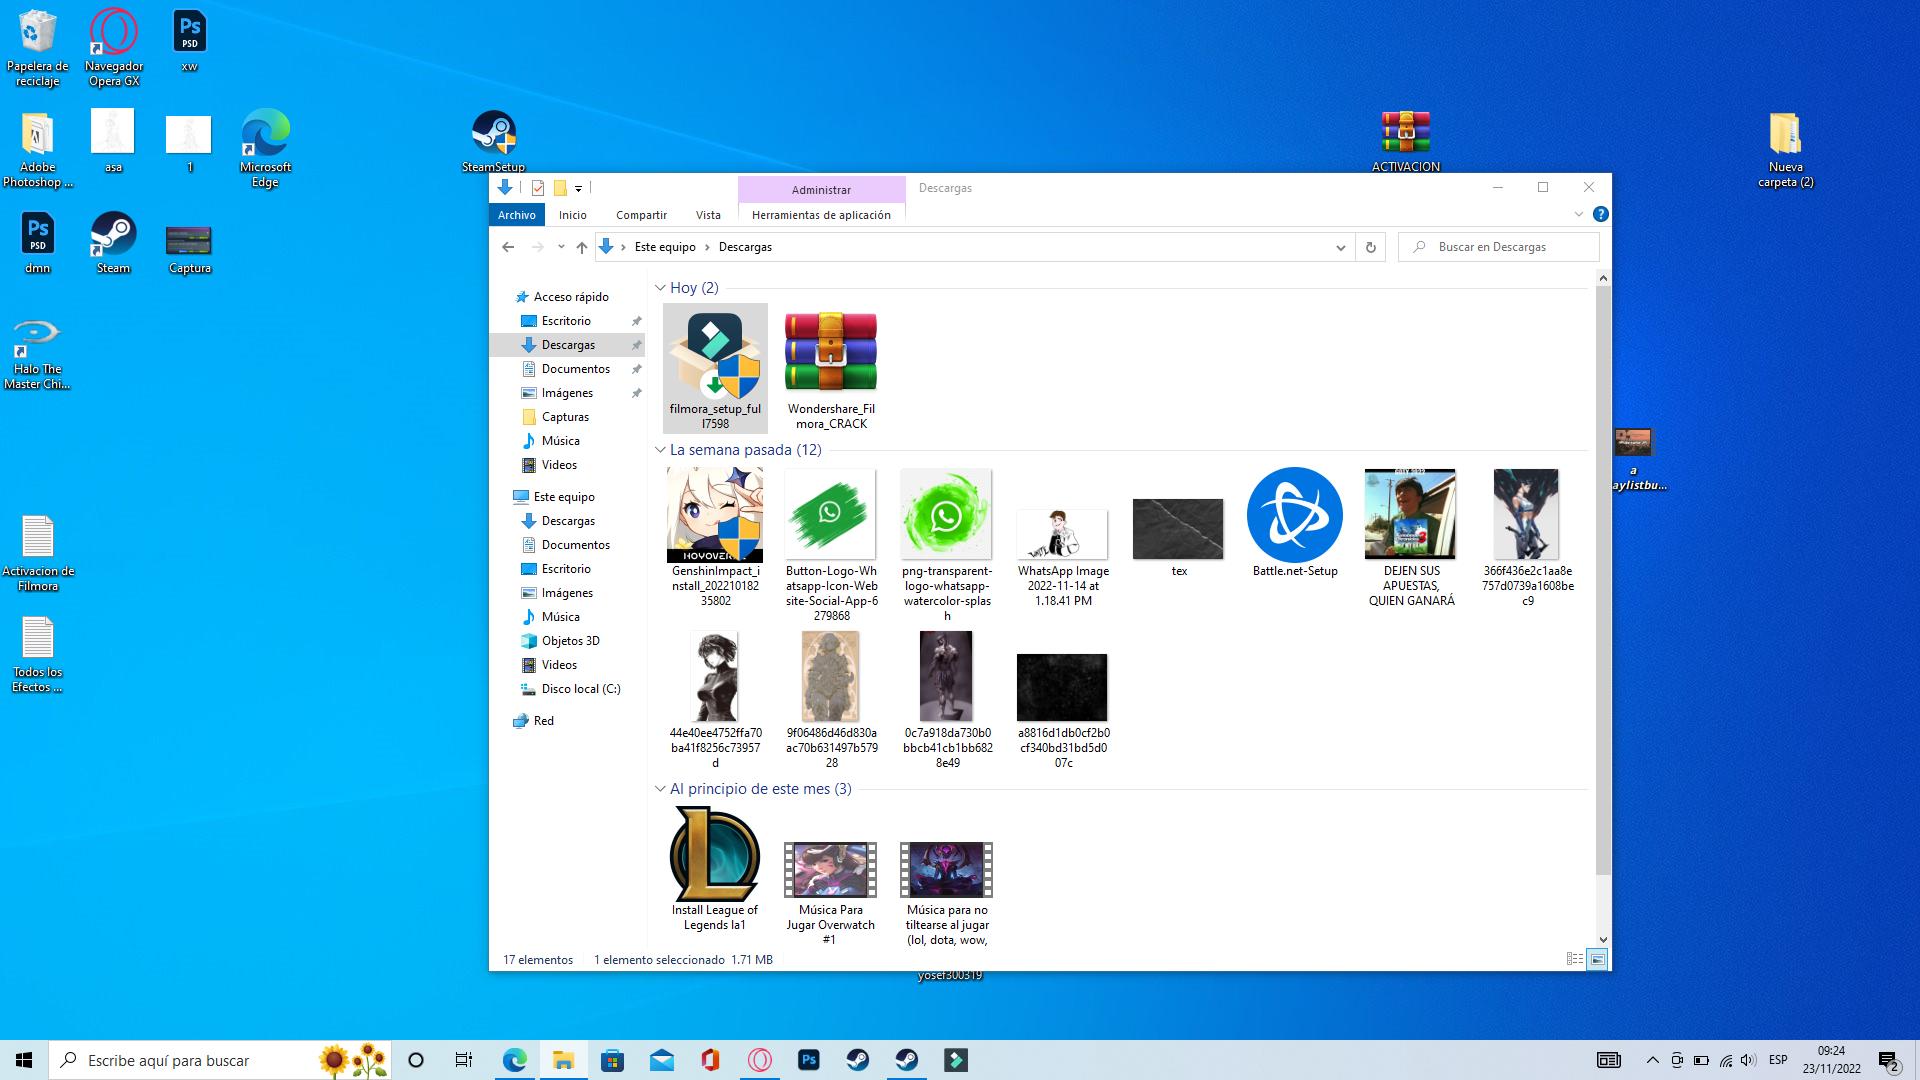Expand the ribbon with the chevron

tap(1578, 214)
